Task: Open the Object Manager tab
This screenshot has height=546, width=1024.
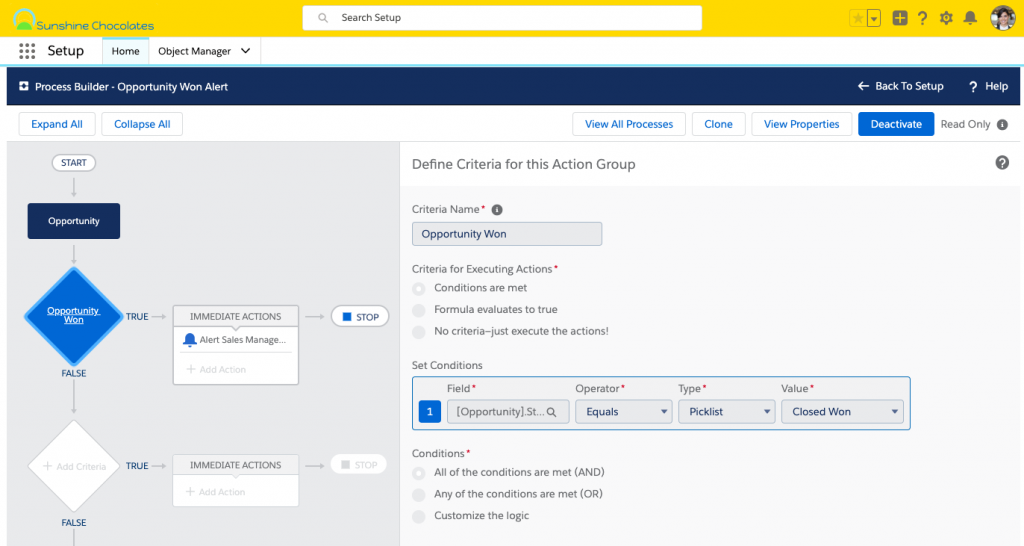Action: (x=195, y=51)
